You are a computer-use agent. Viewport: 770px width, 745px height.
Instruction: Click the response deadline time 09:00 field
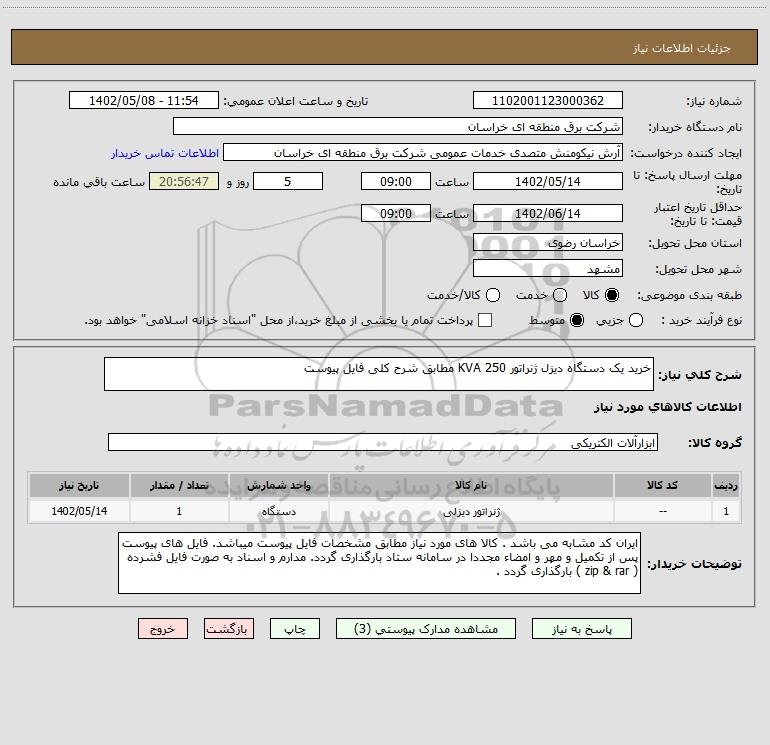point(396,181)
